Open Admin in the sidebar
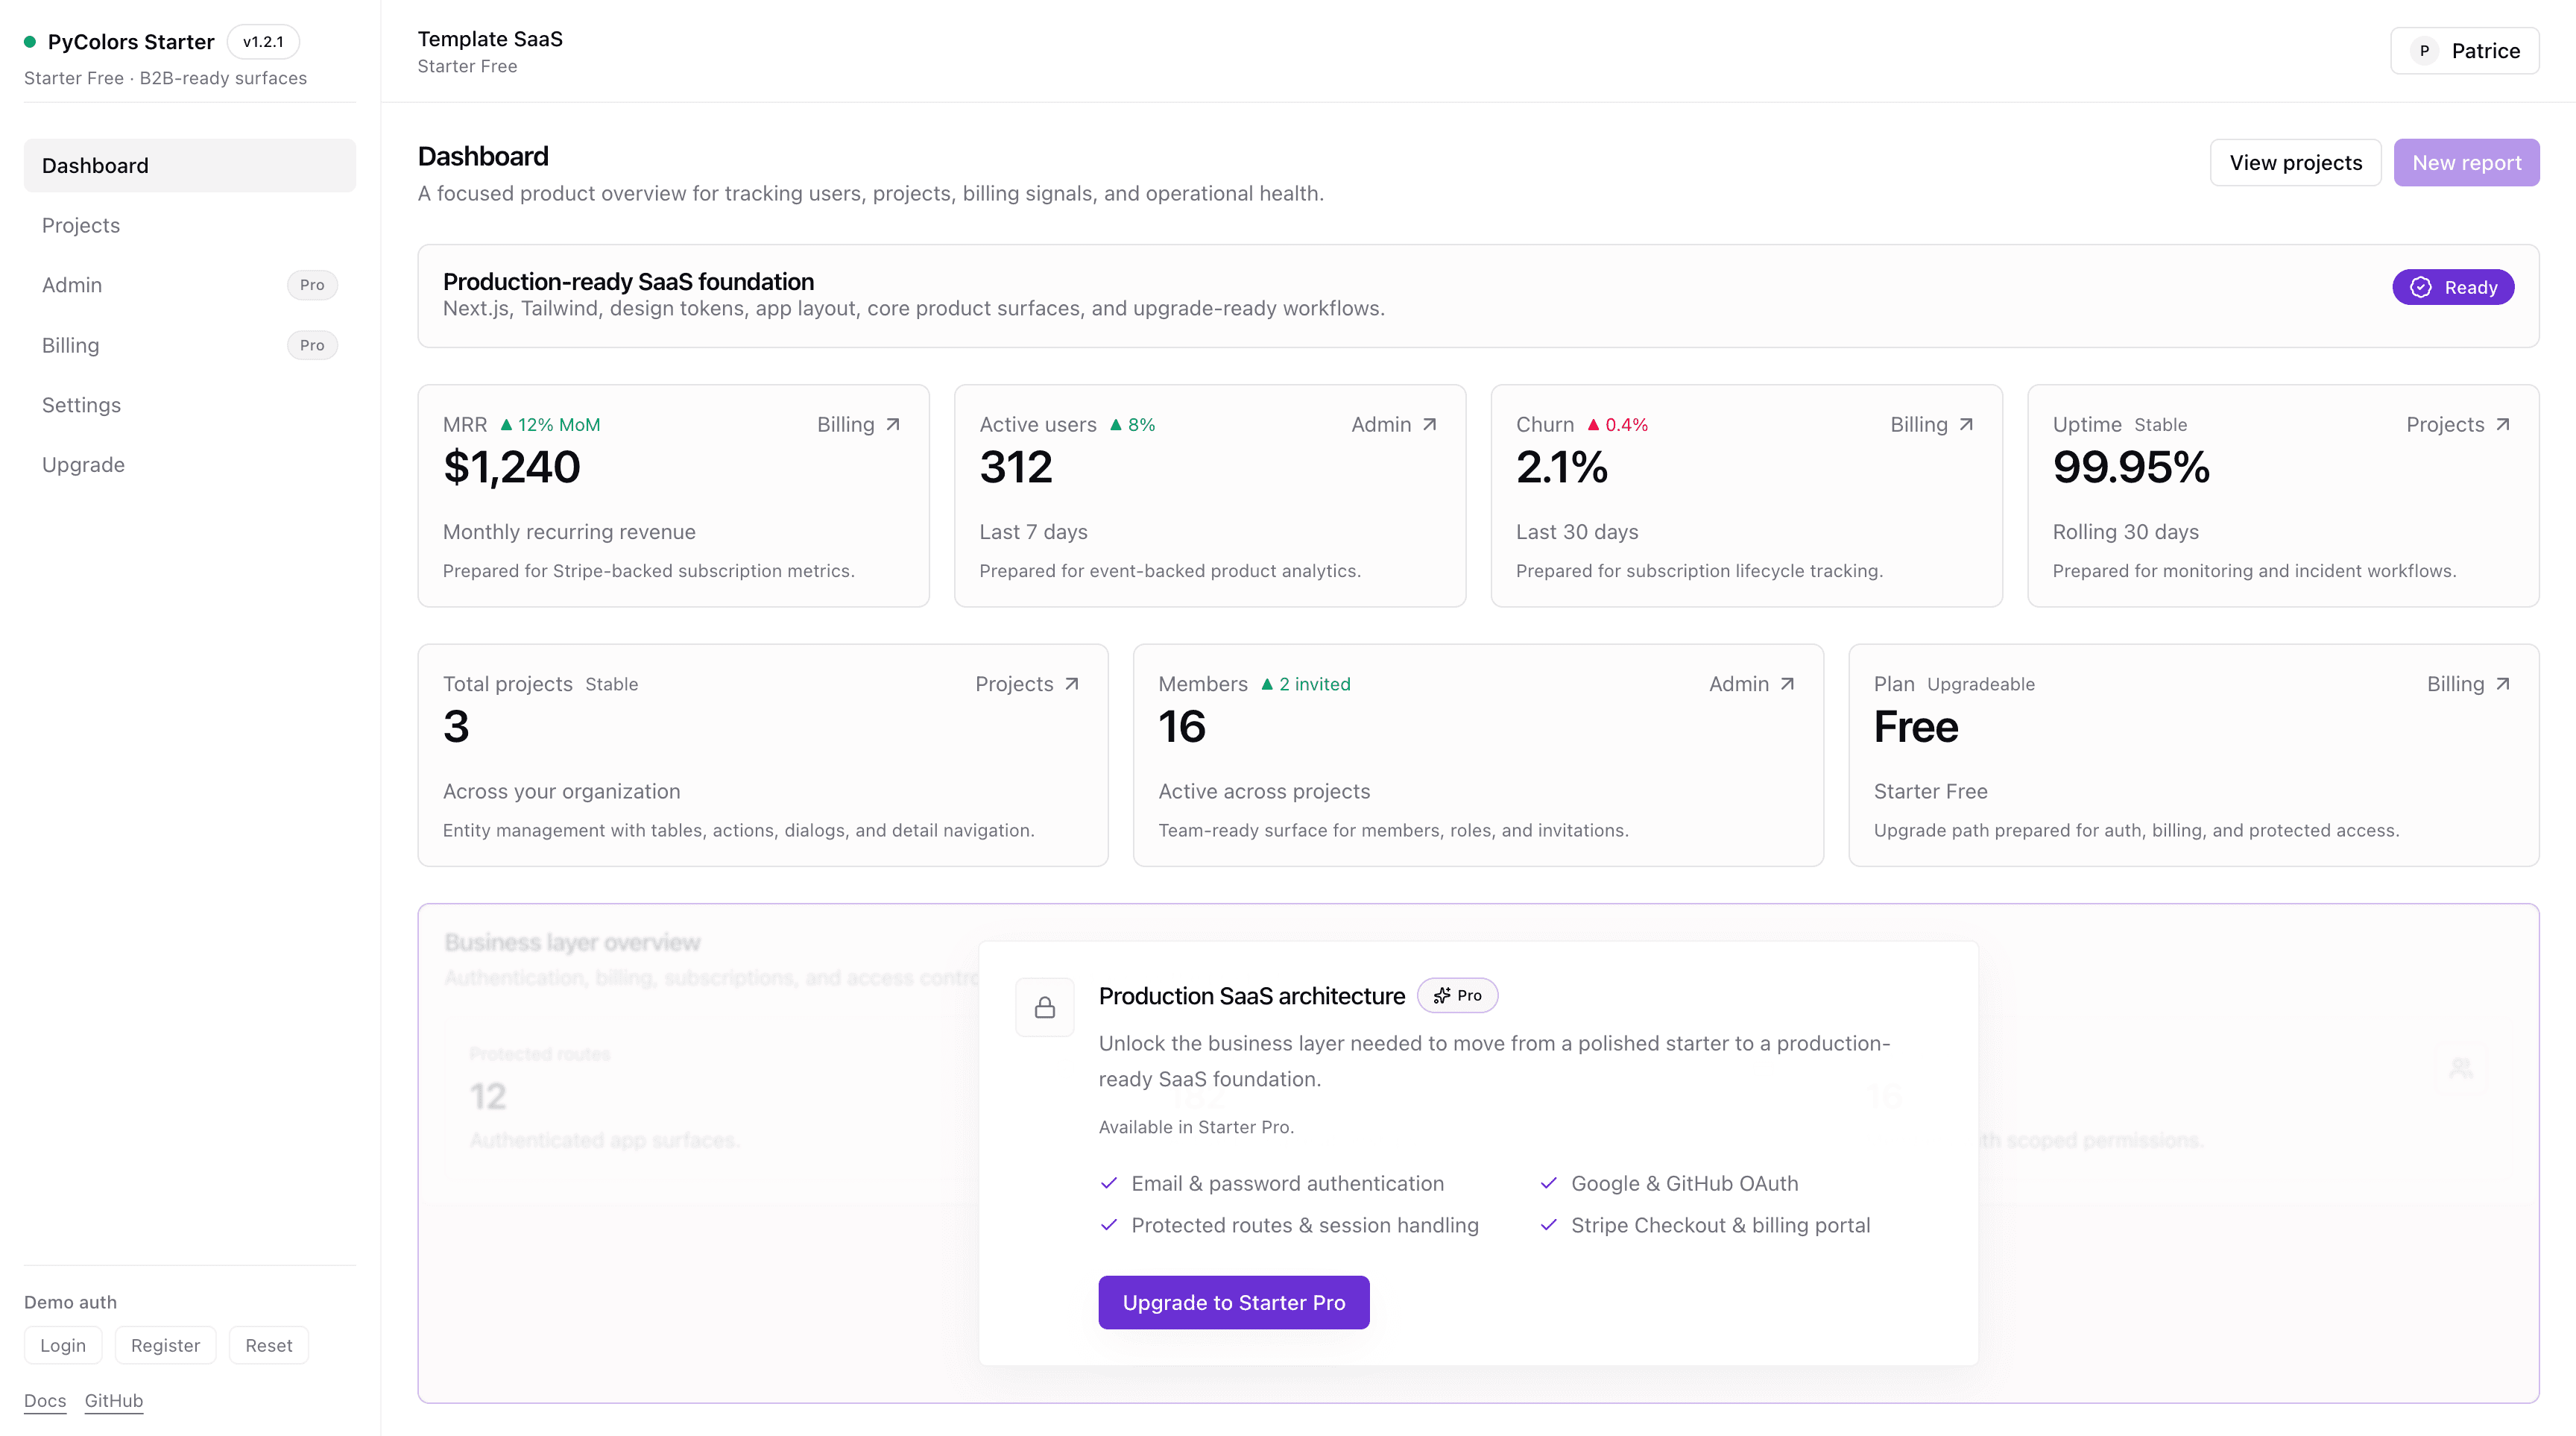Viewport: 2576px width, 1436px height. (x=190, y=285)
